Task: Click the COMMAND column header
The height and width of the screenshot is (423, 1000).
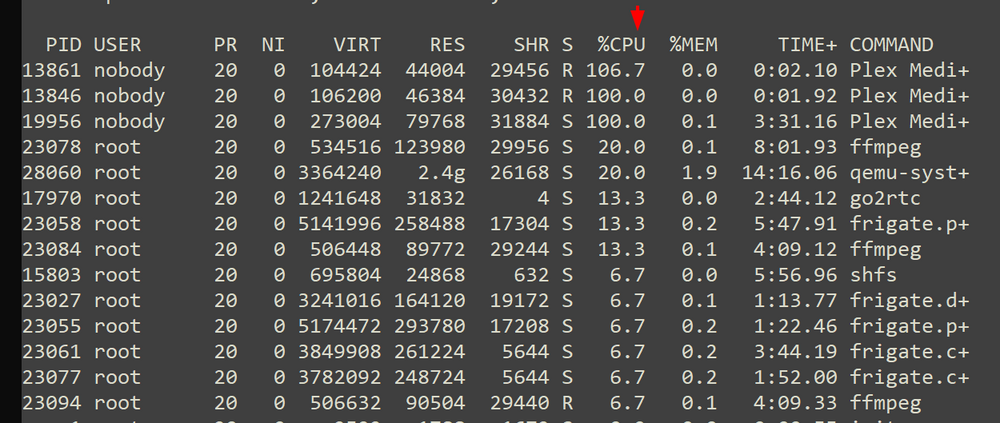Action: tap(891, 45)
